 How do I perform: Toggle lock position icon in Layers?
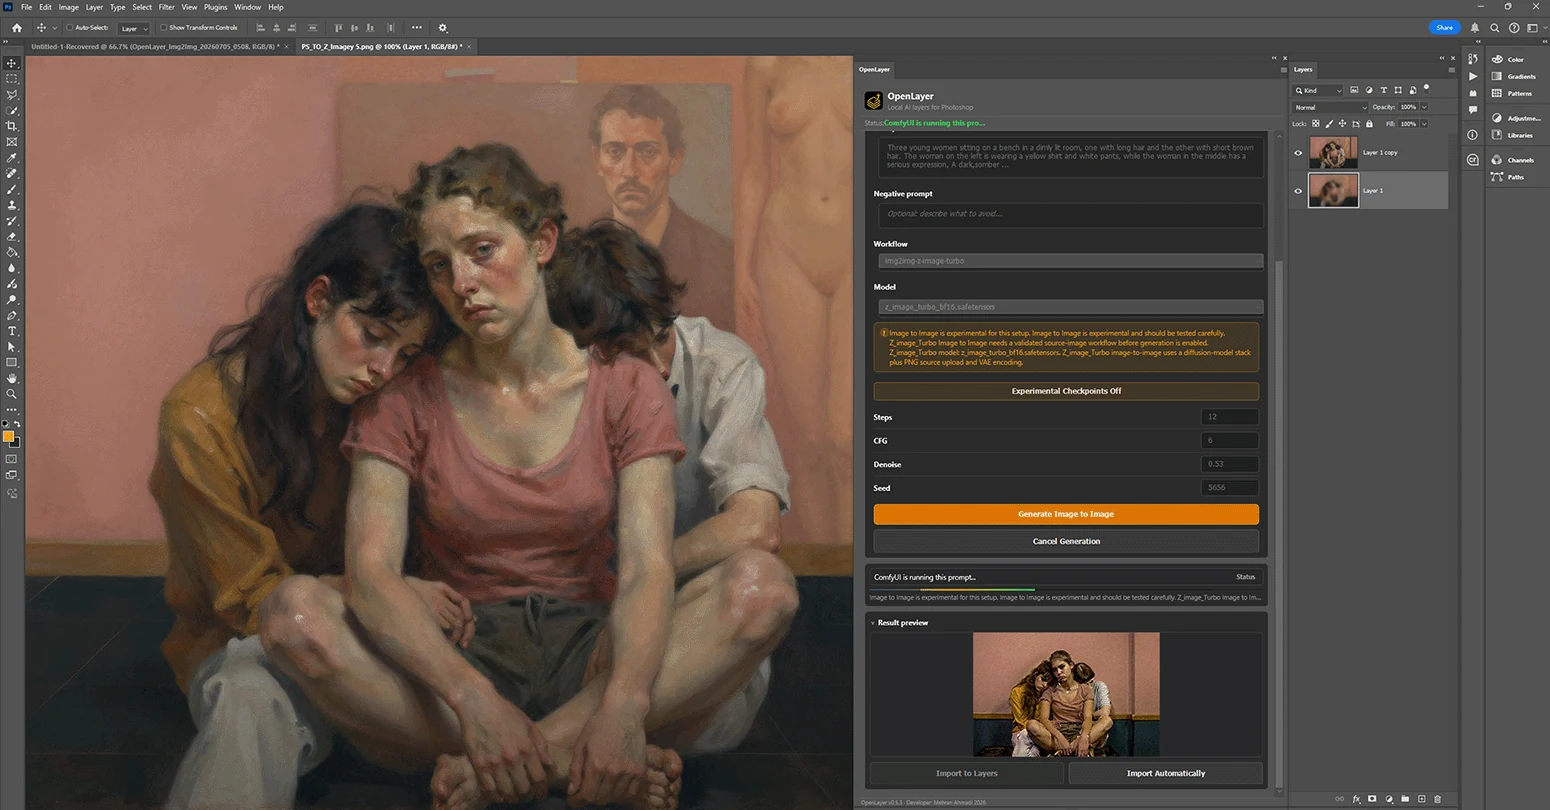(1342, 124)
